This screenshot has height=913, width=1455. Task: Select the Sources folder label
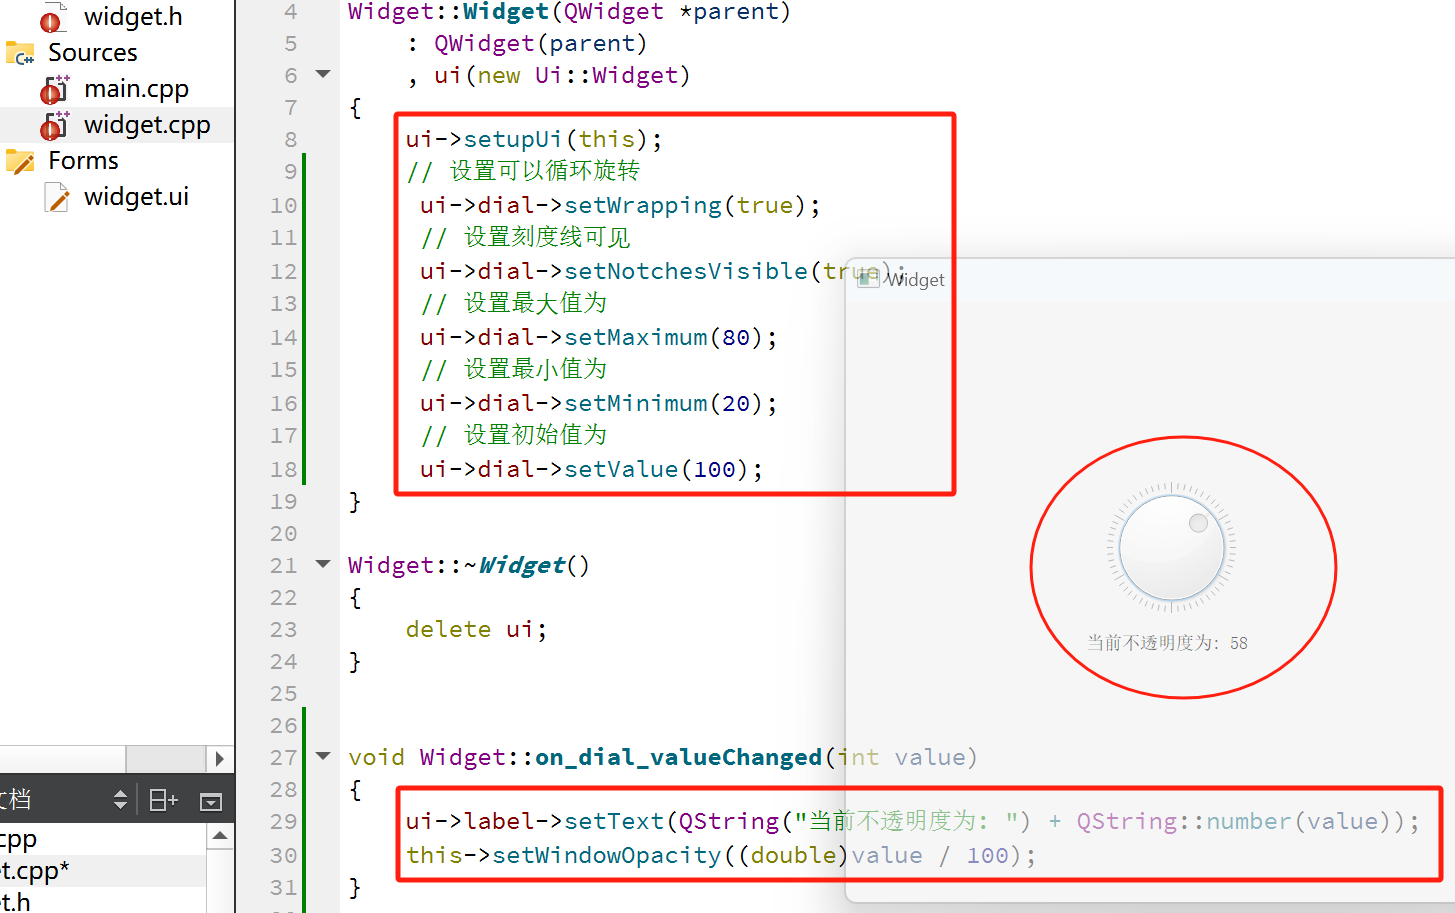[93, 53]
